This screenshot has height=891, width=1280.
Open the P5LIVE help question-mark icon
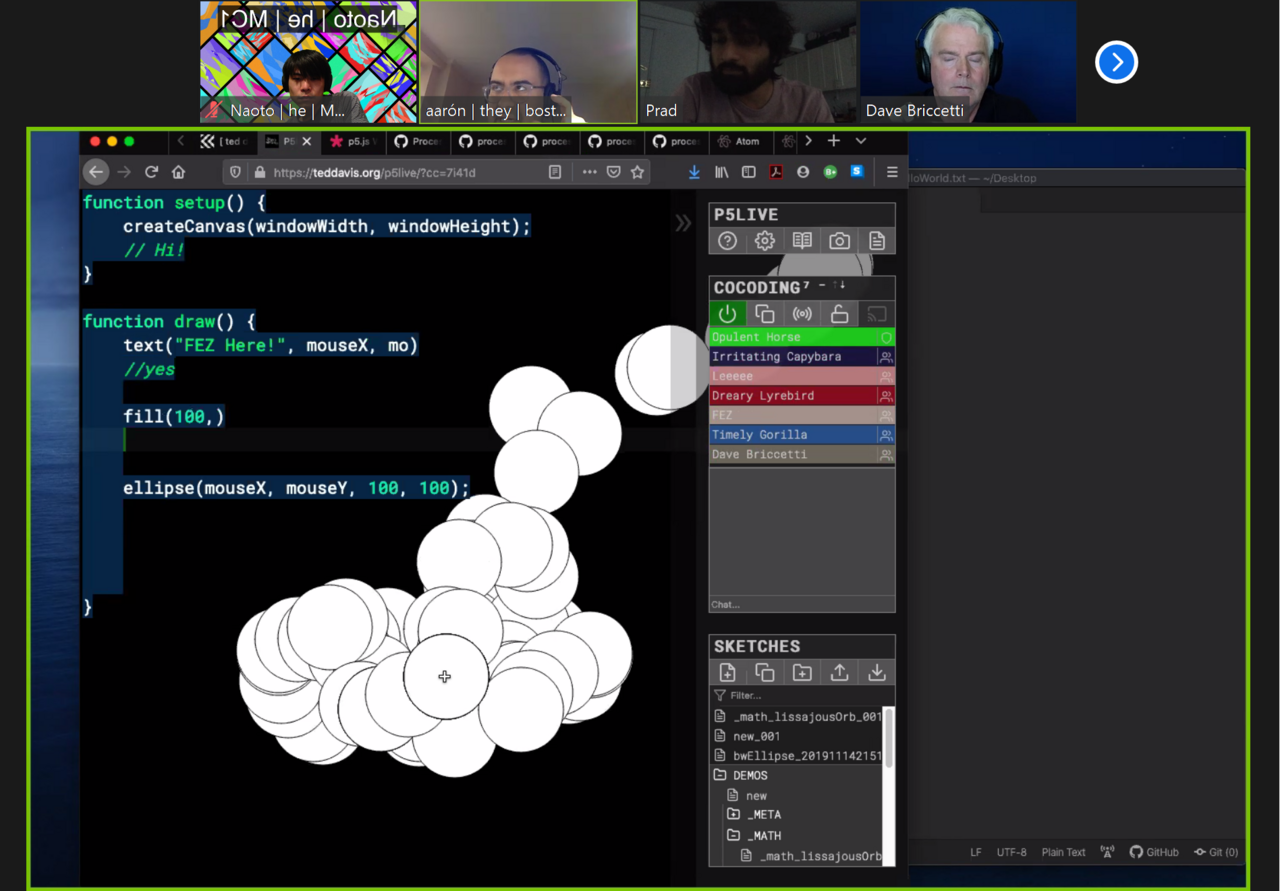pyautogui.click(x=727, y=240)
